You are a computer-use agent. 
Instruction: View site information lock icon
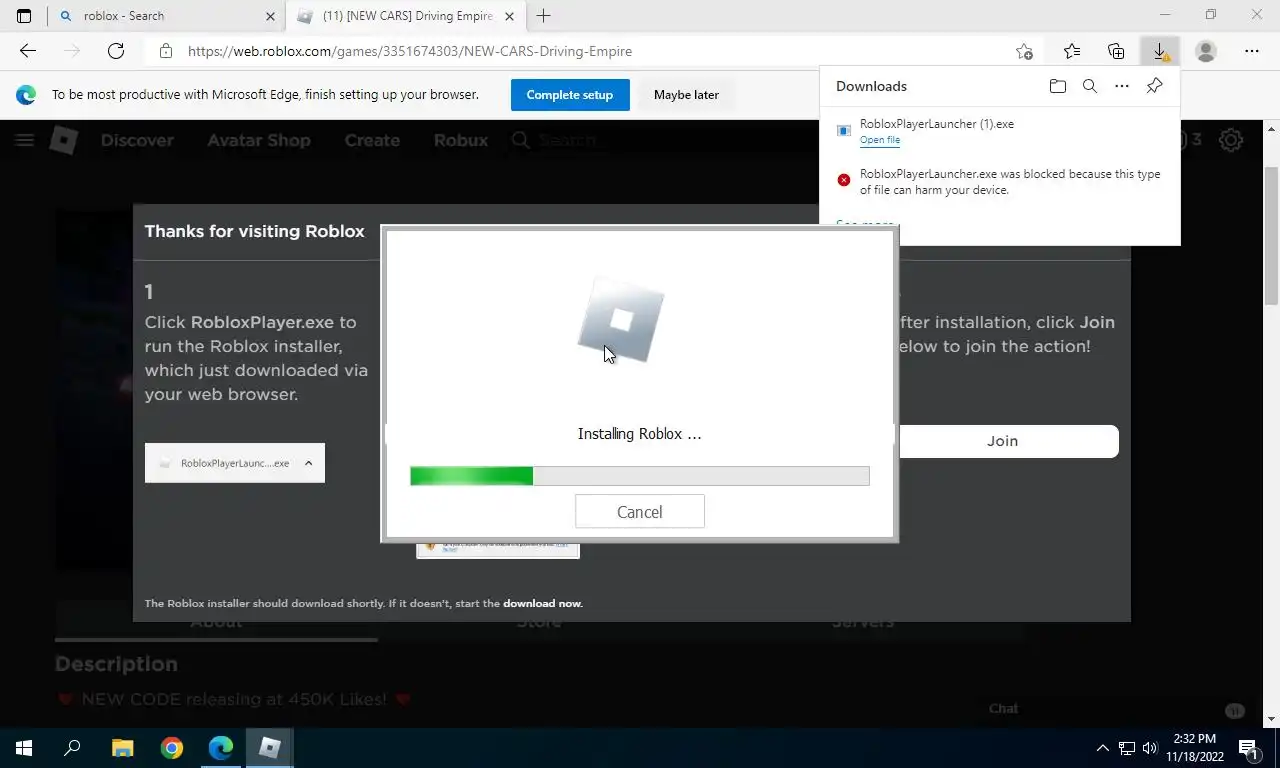coord(166,51)
